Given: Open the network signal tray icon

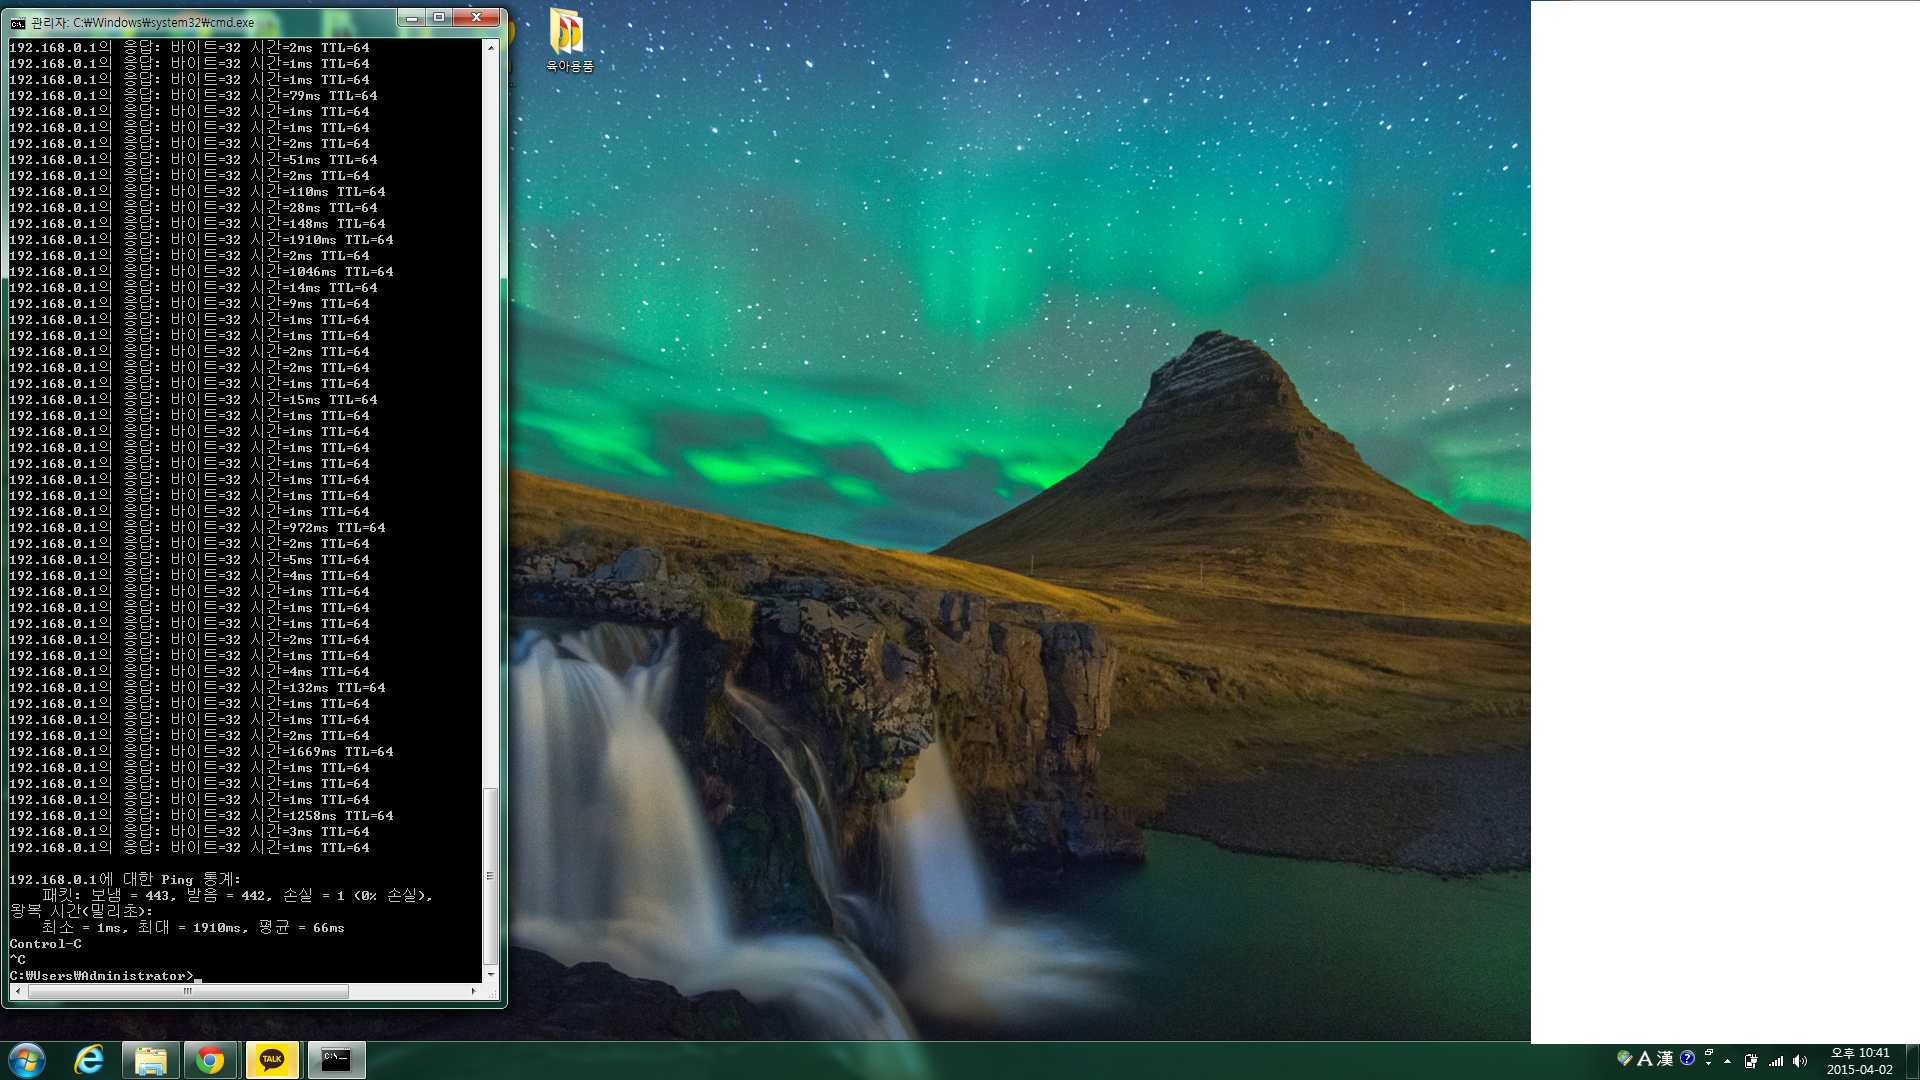Looking at the screenshot, I should pos(1776,1061).
